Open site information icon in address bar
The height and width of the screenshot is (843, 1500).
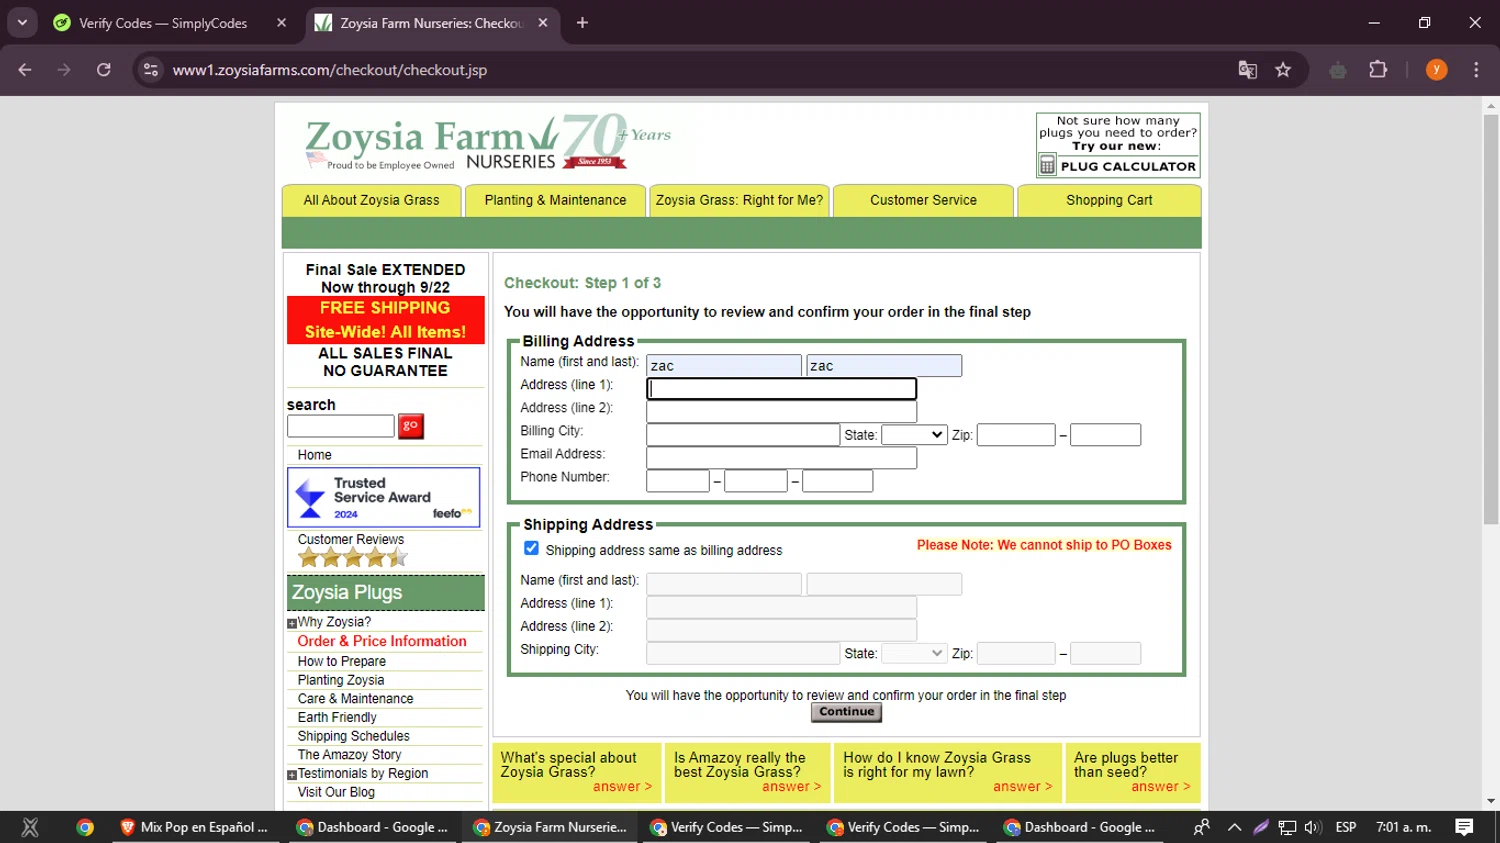(x=151, y=70)
